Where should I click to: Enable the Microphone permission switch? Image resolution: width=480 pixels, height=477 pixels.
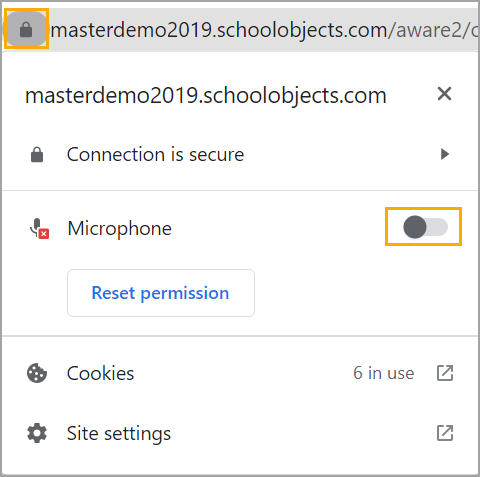click(425, 227)
